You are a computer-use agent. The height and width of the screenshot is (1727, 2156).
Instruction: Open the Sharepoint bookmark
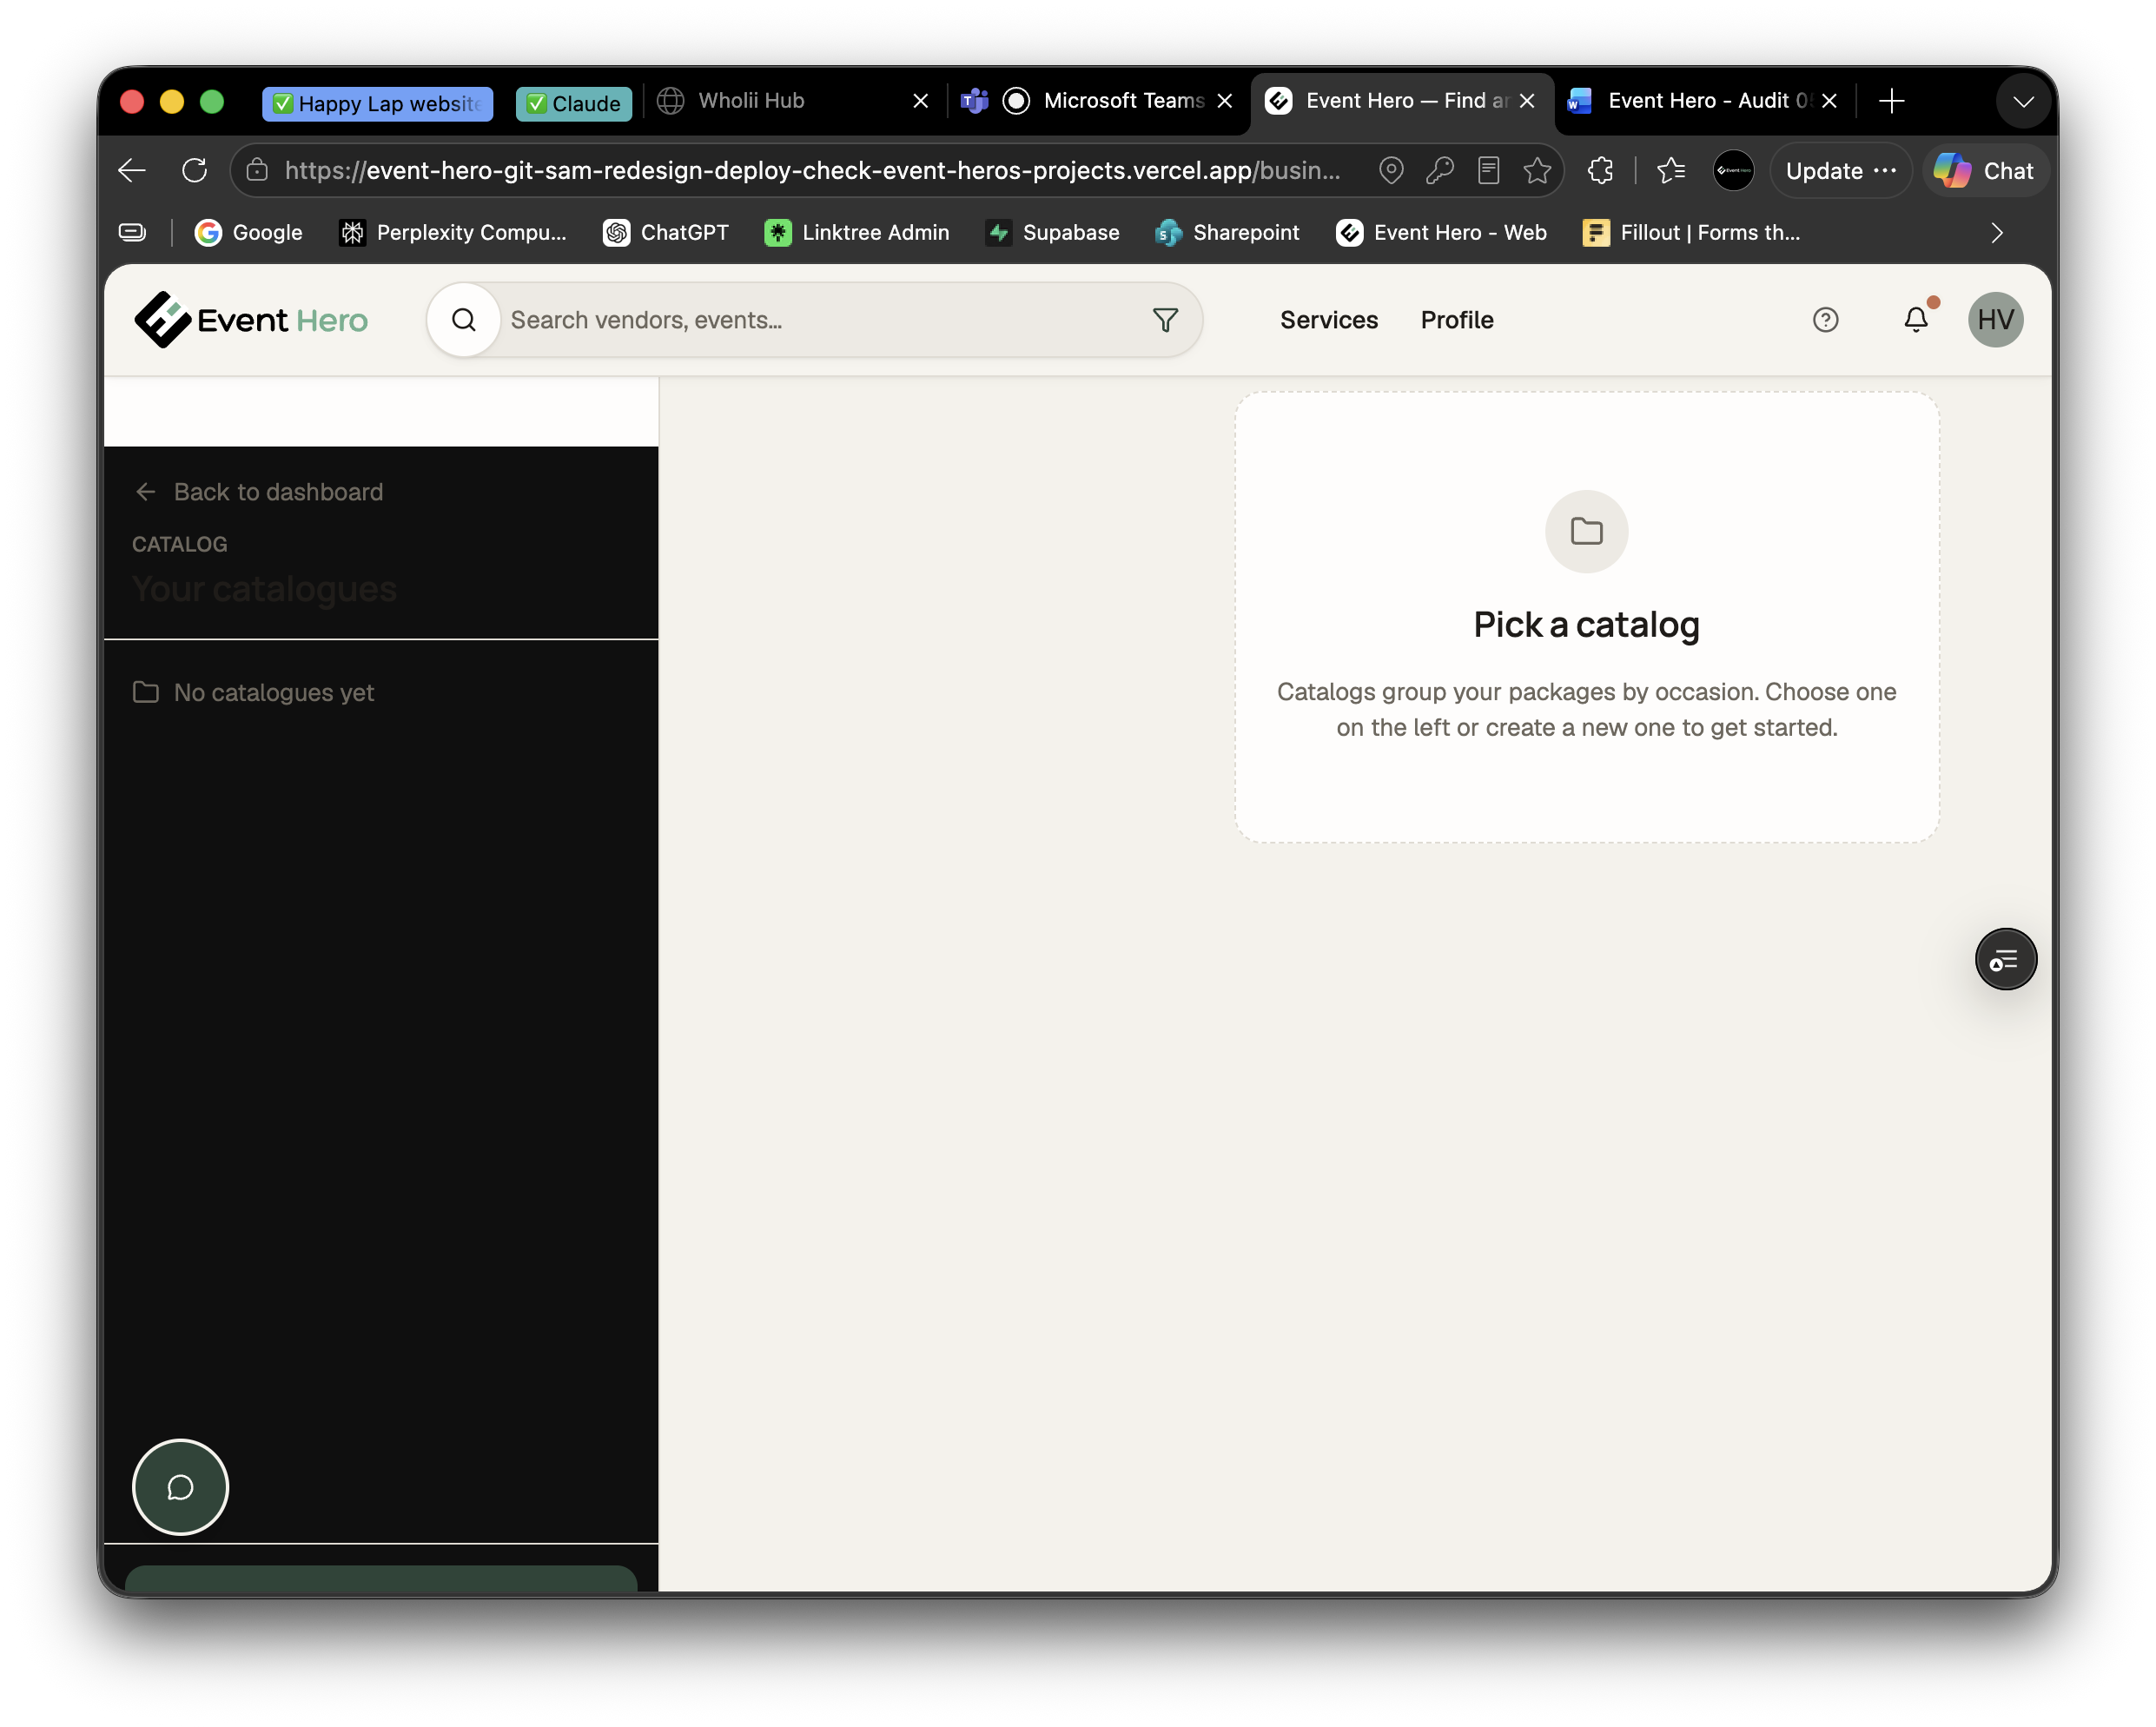click(1227, 233)
